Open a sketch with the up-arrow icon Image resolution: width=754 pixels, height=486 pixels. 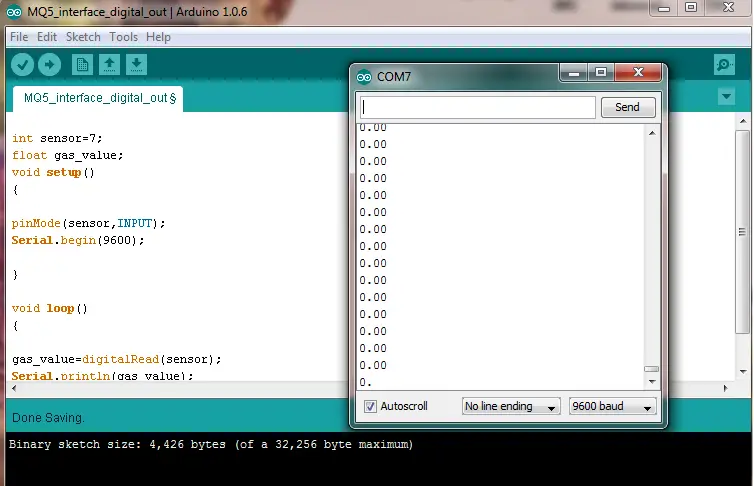coord(109,64)
